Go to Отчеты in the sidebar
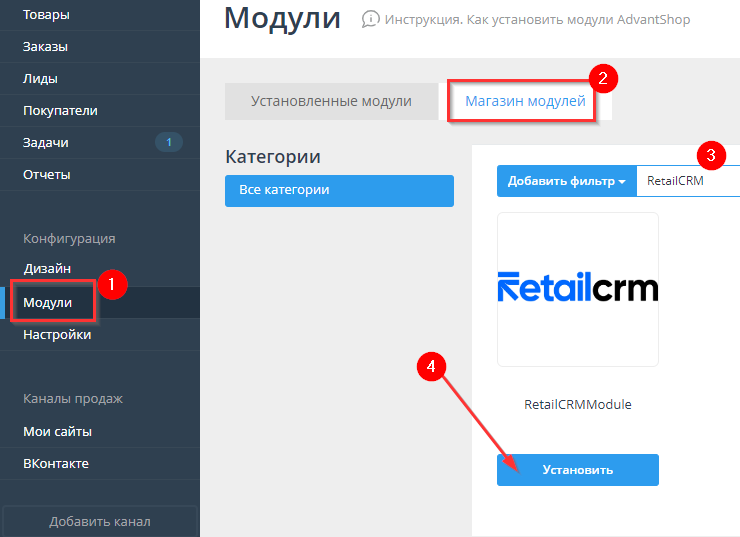The image size is (740, 537). 47,174
